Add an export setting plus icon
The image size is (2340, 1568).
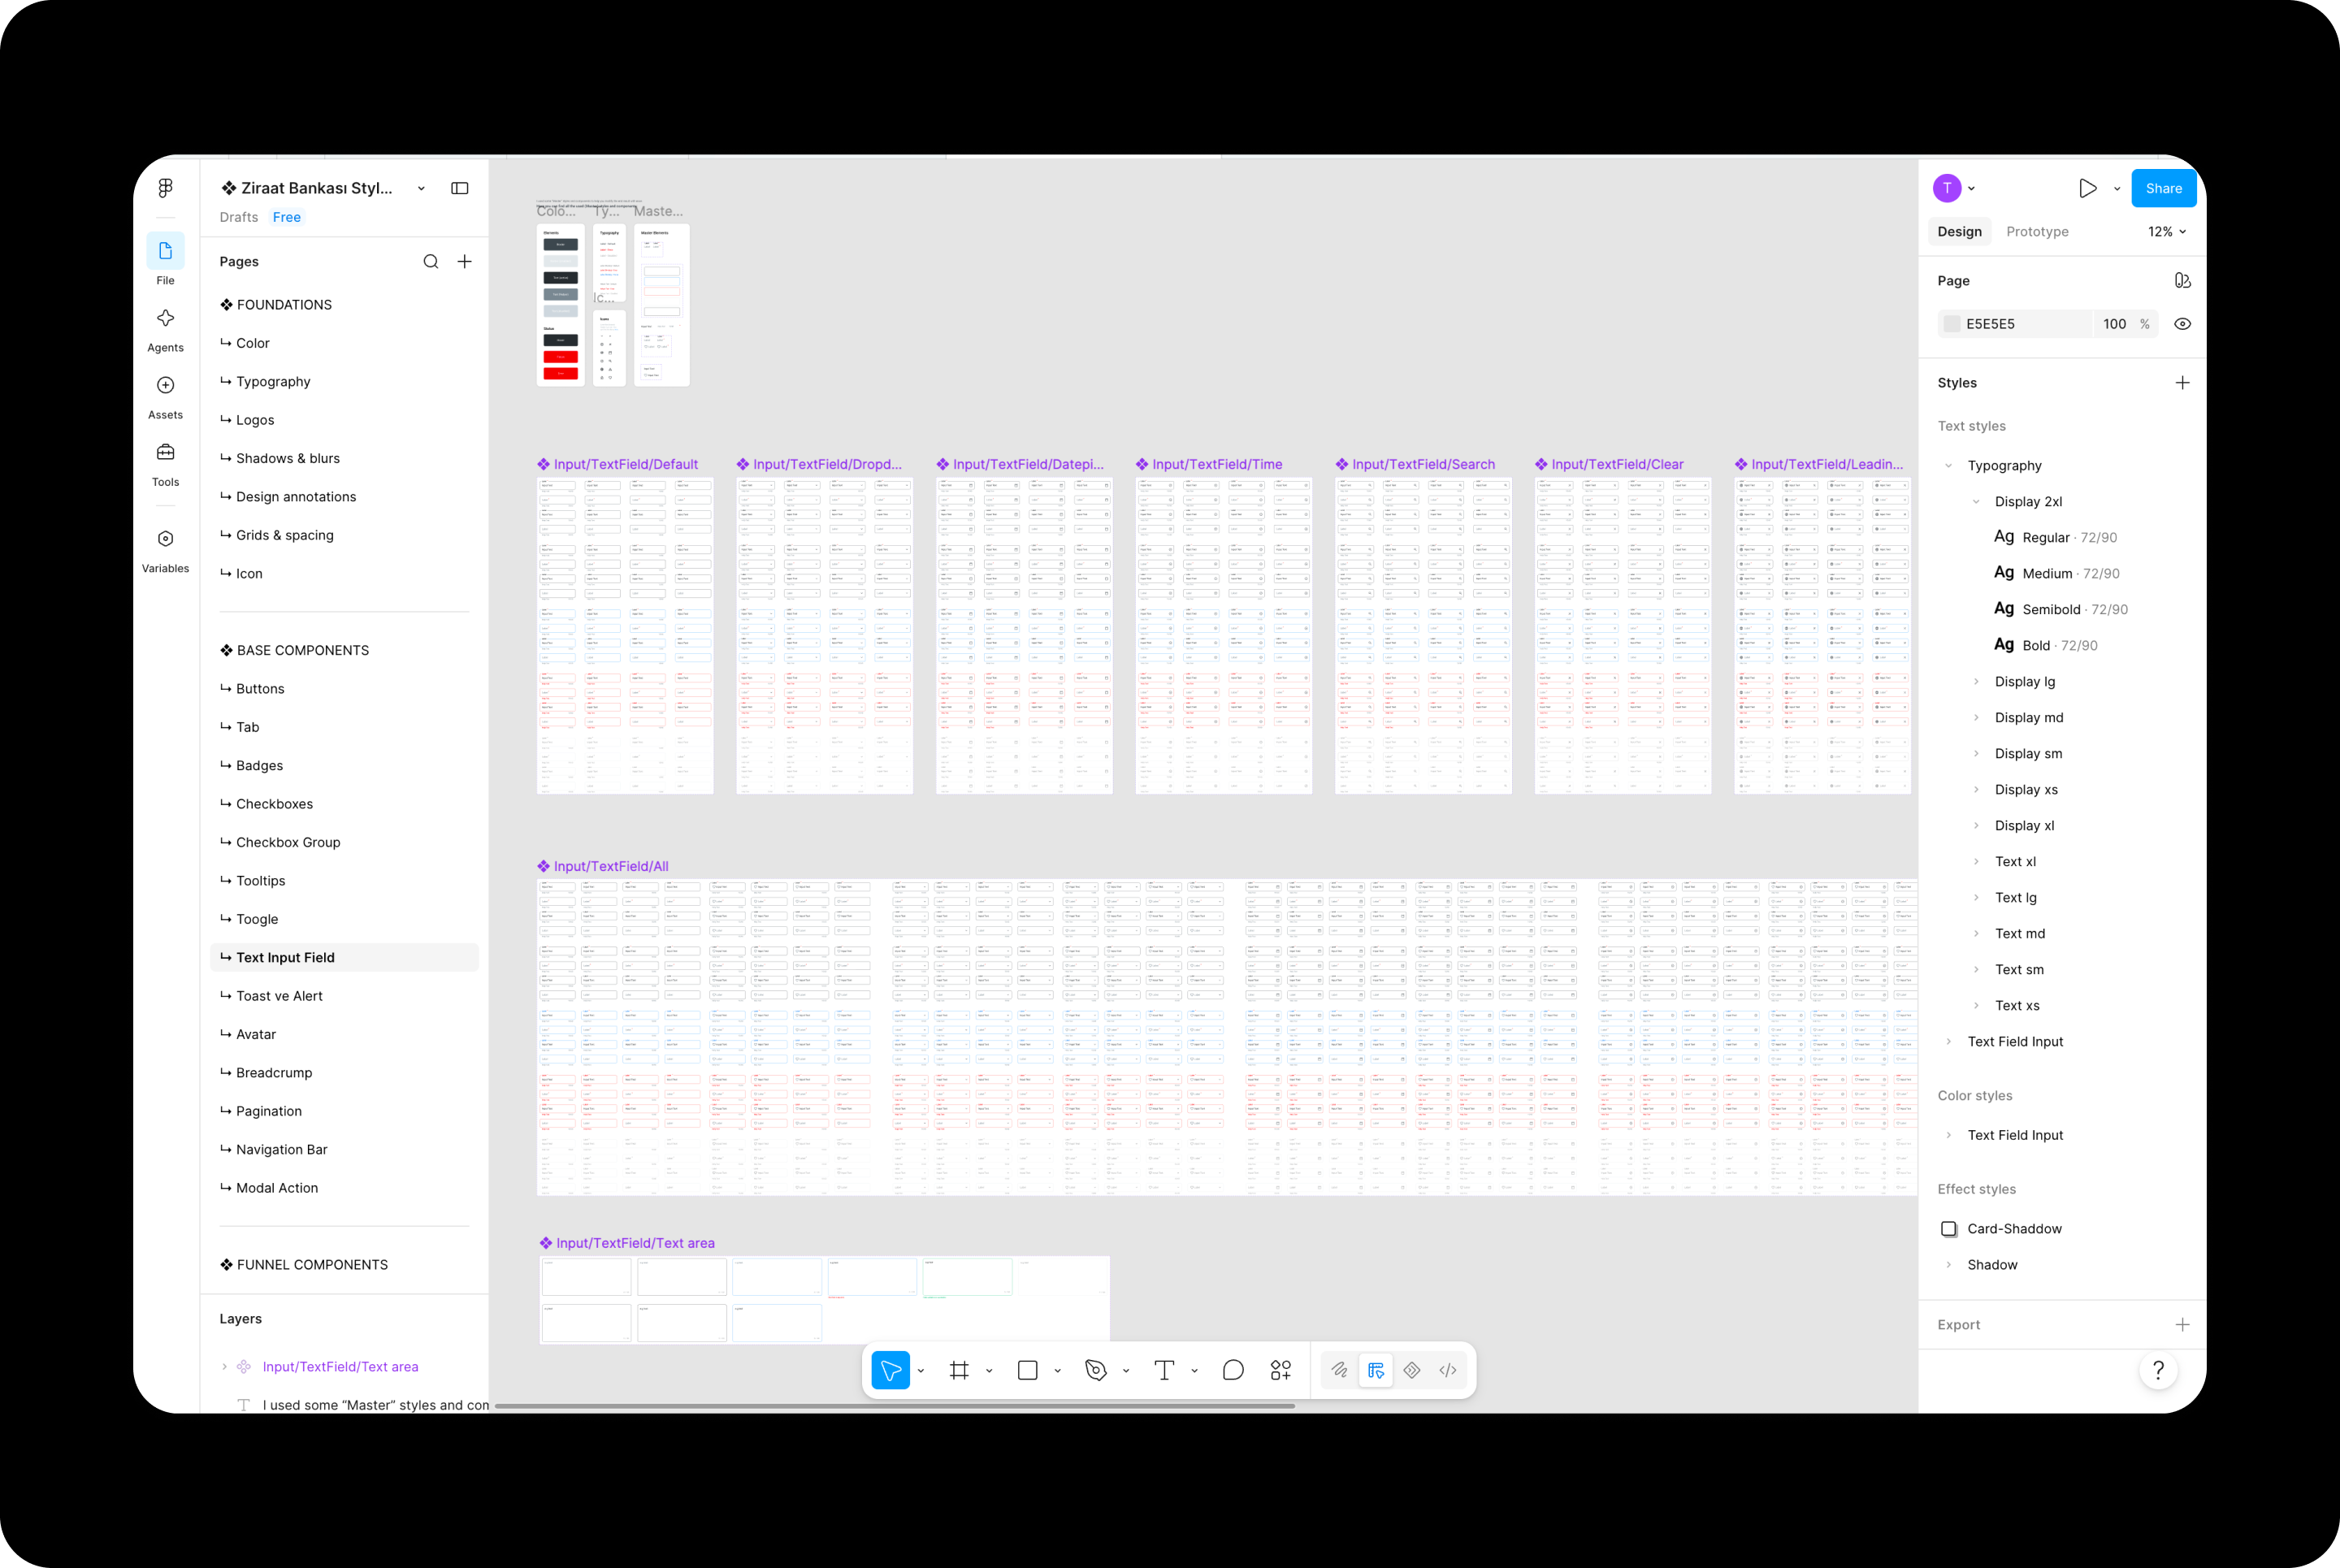click(2183, 1325)
